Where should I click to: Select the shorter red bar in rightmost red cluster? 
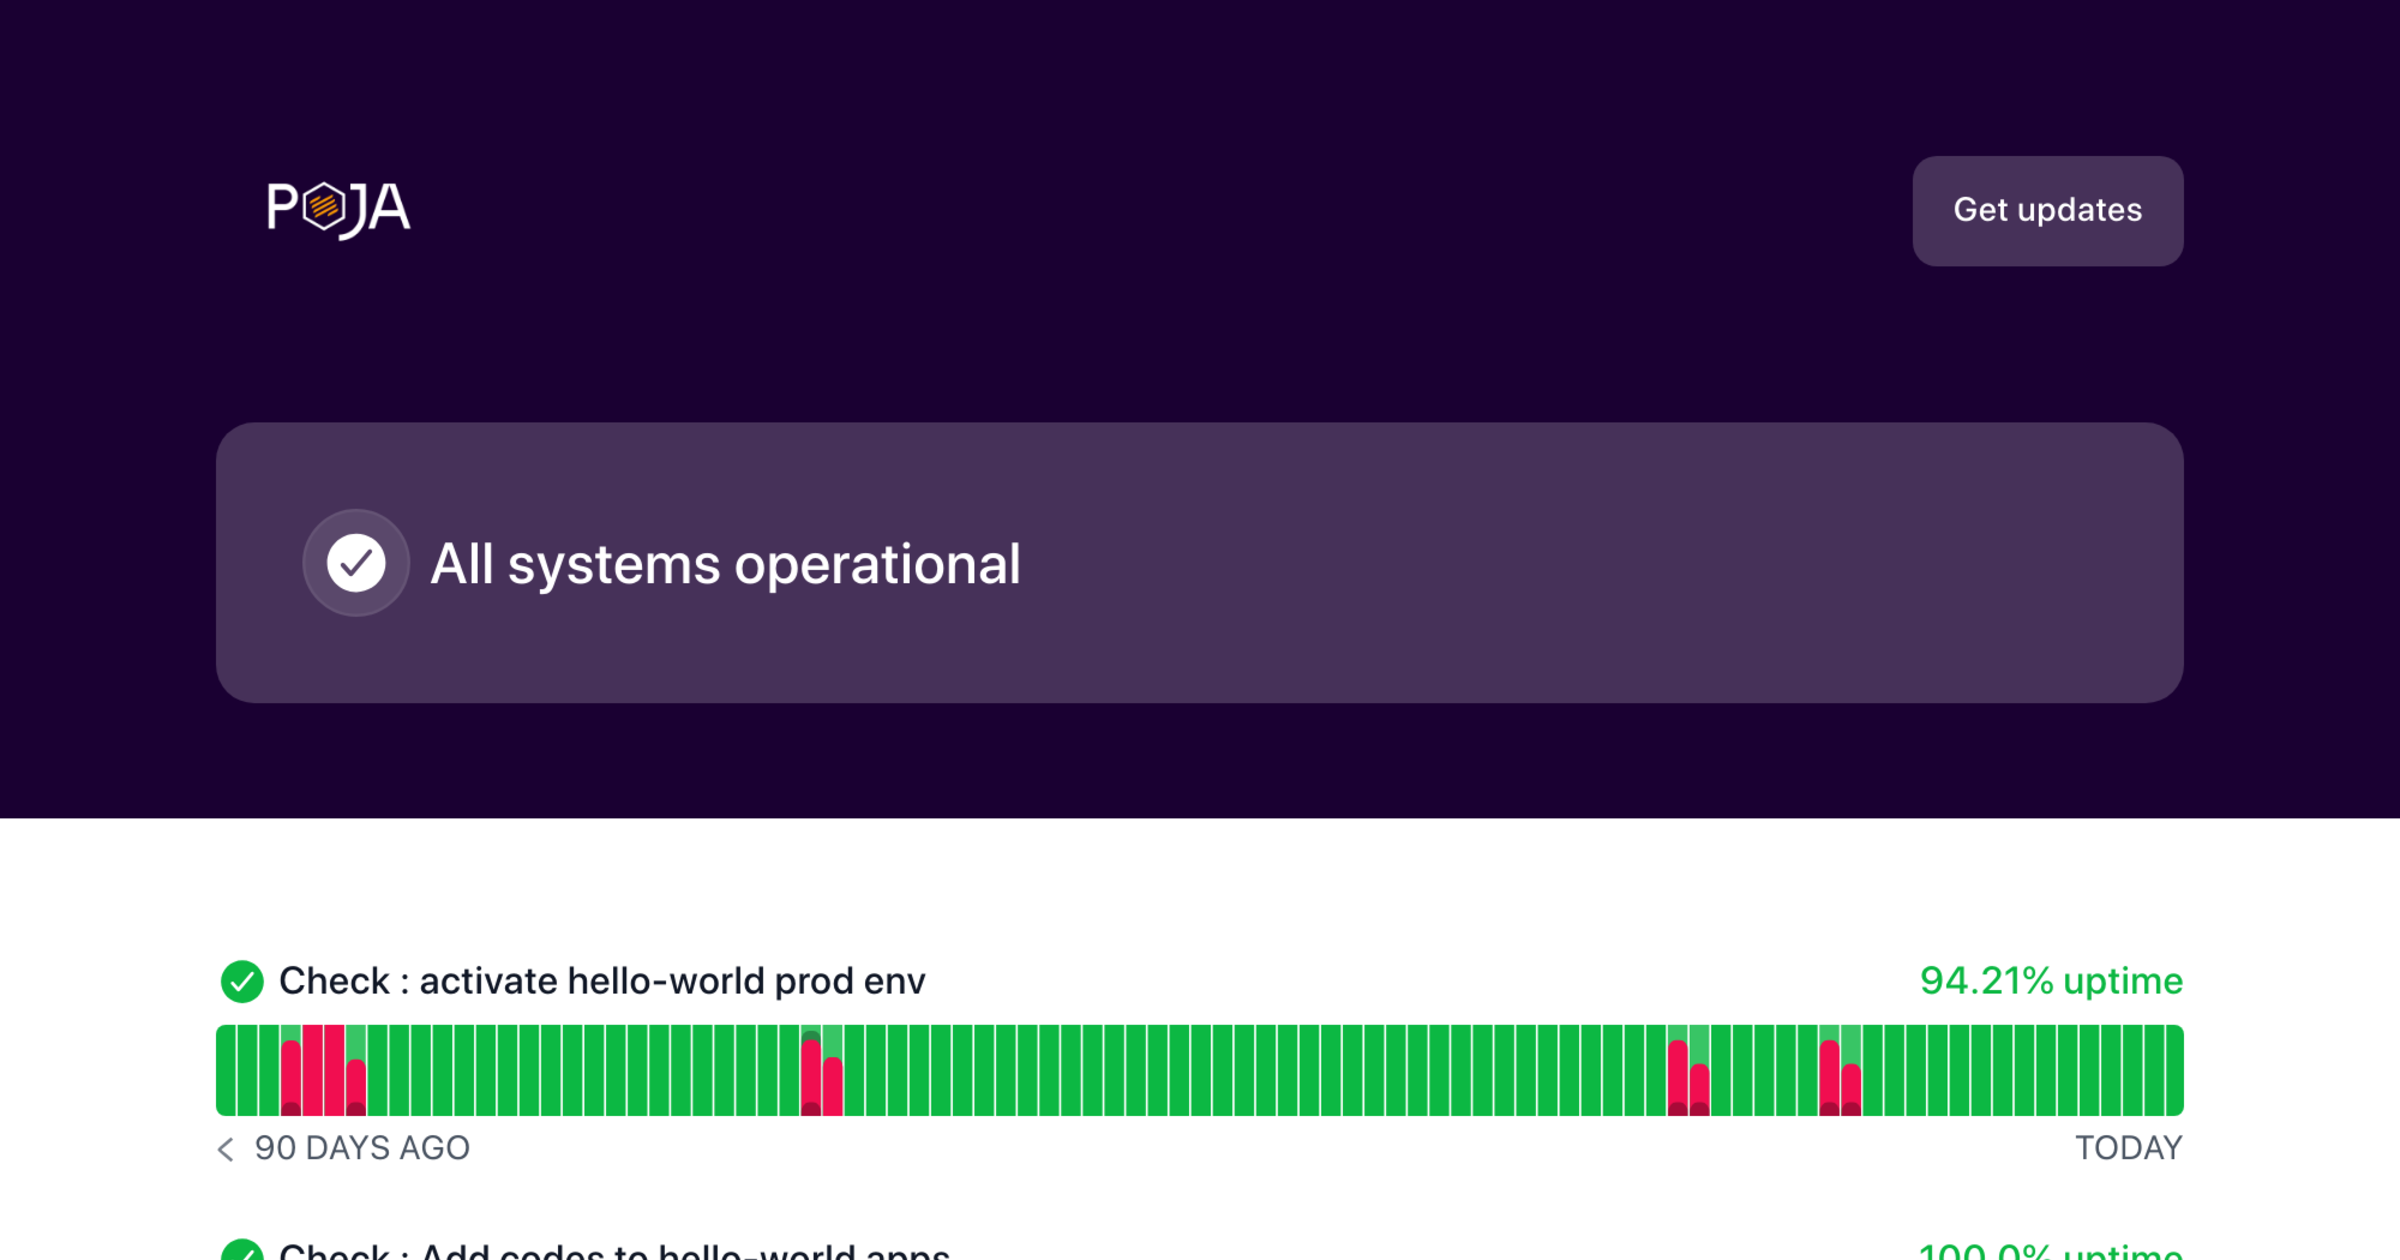[x=1851, y=1090]
